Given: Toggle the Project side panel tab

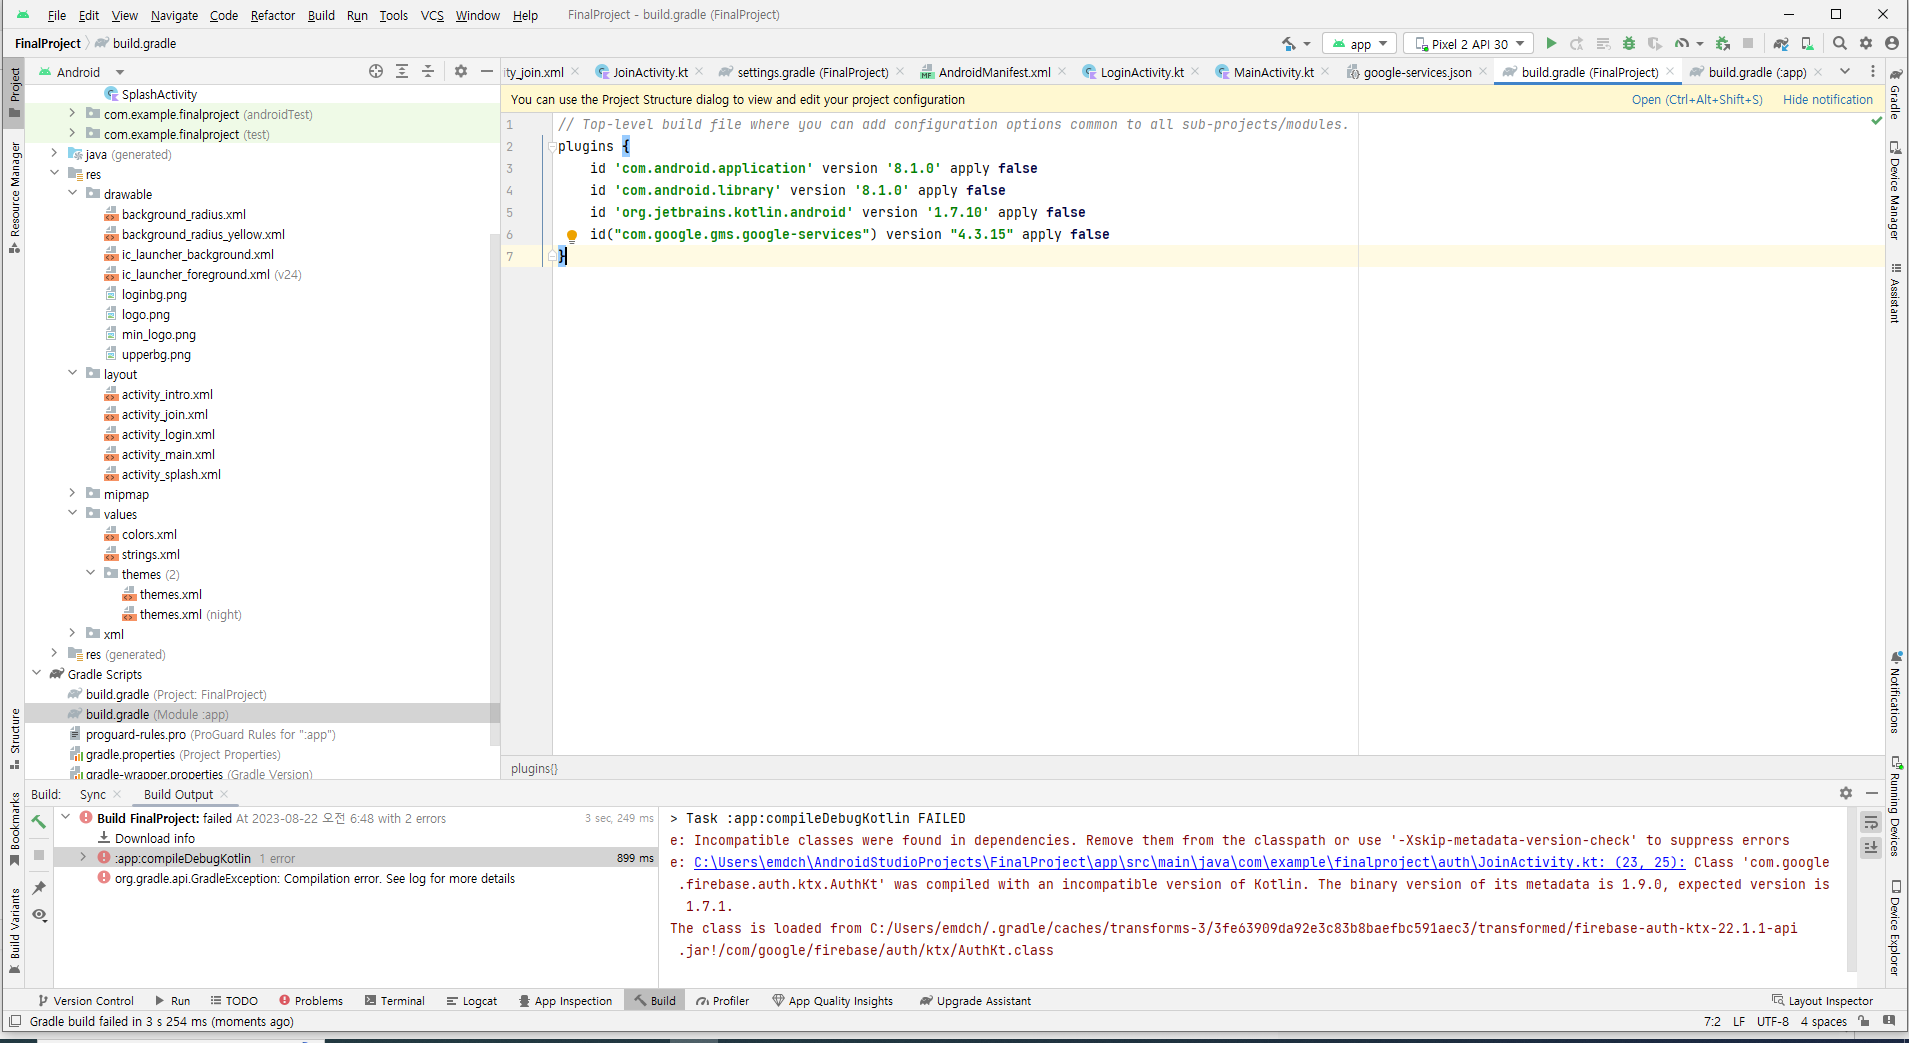Looking at the screenshot, I should pyautogui.click(x=14, y=91).
